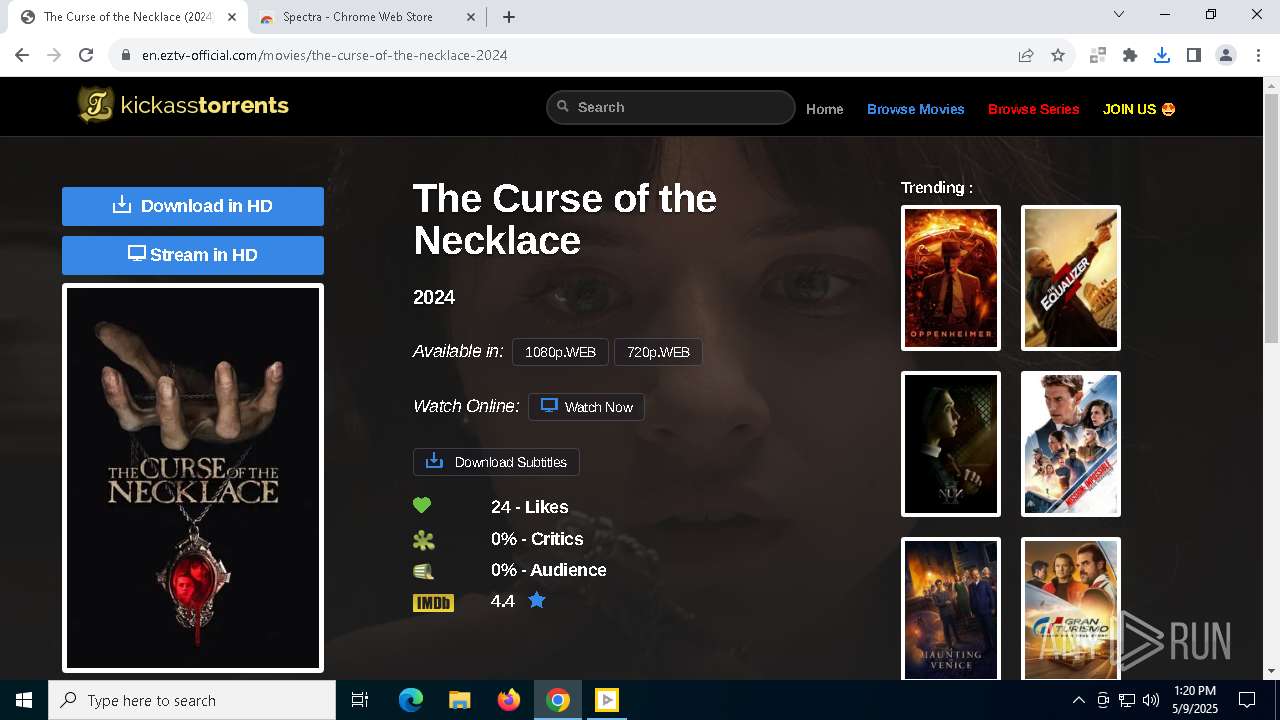Viewport: 1280px width, 720px height.
Task: Click the Watch Now button
Action: click(x=586, y=407)
